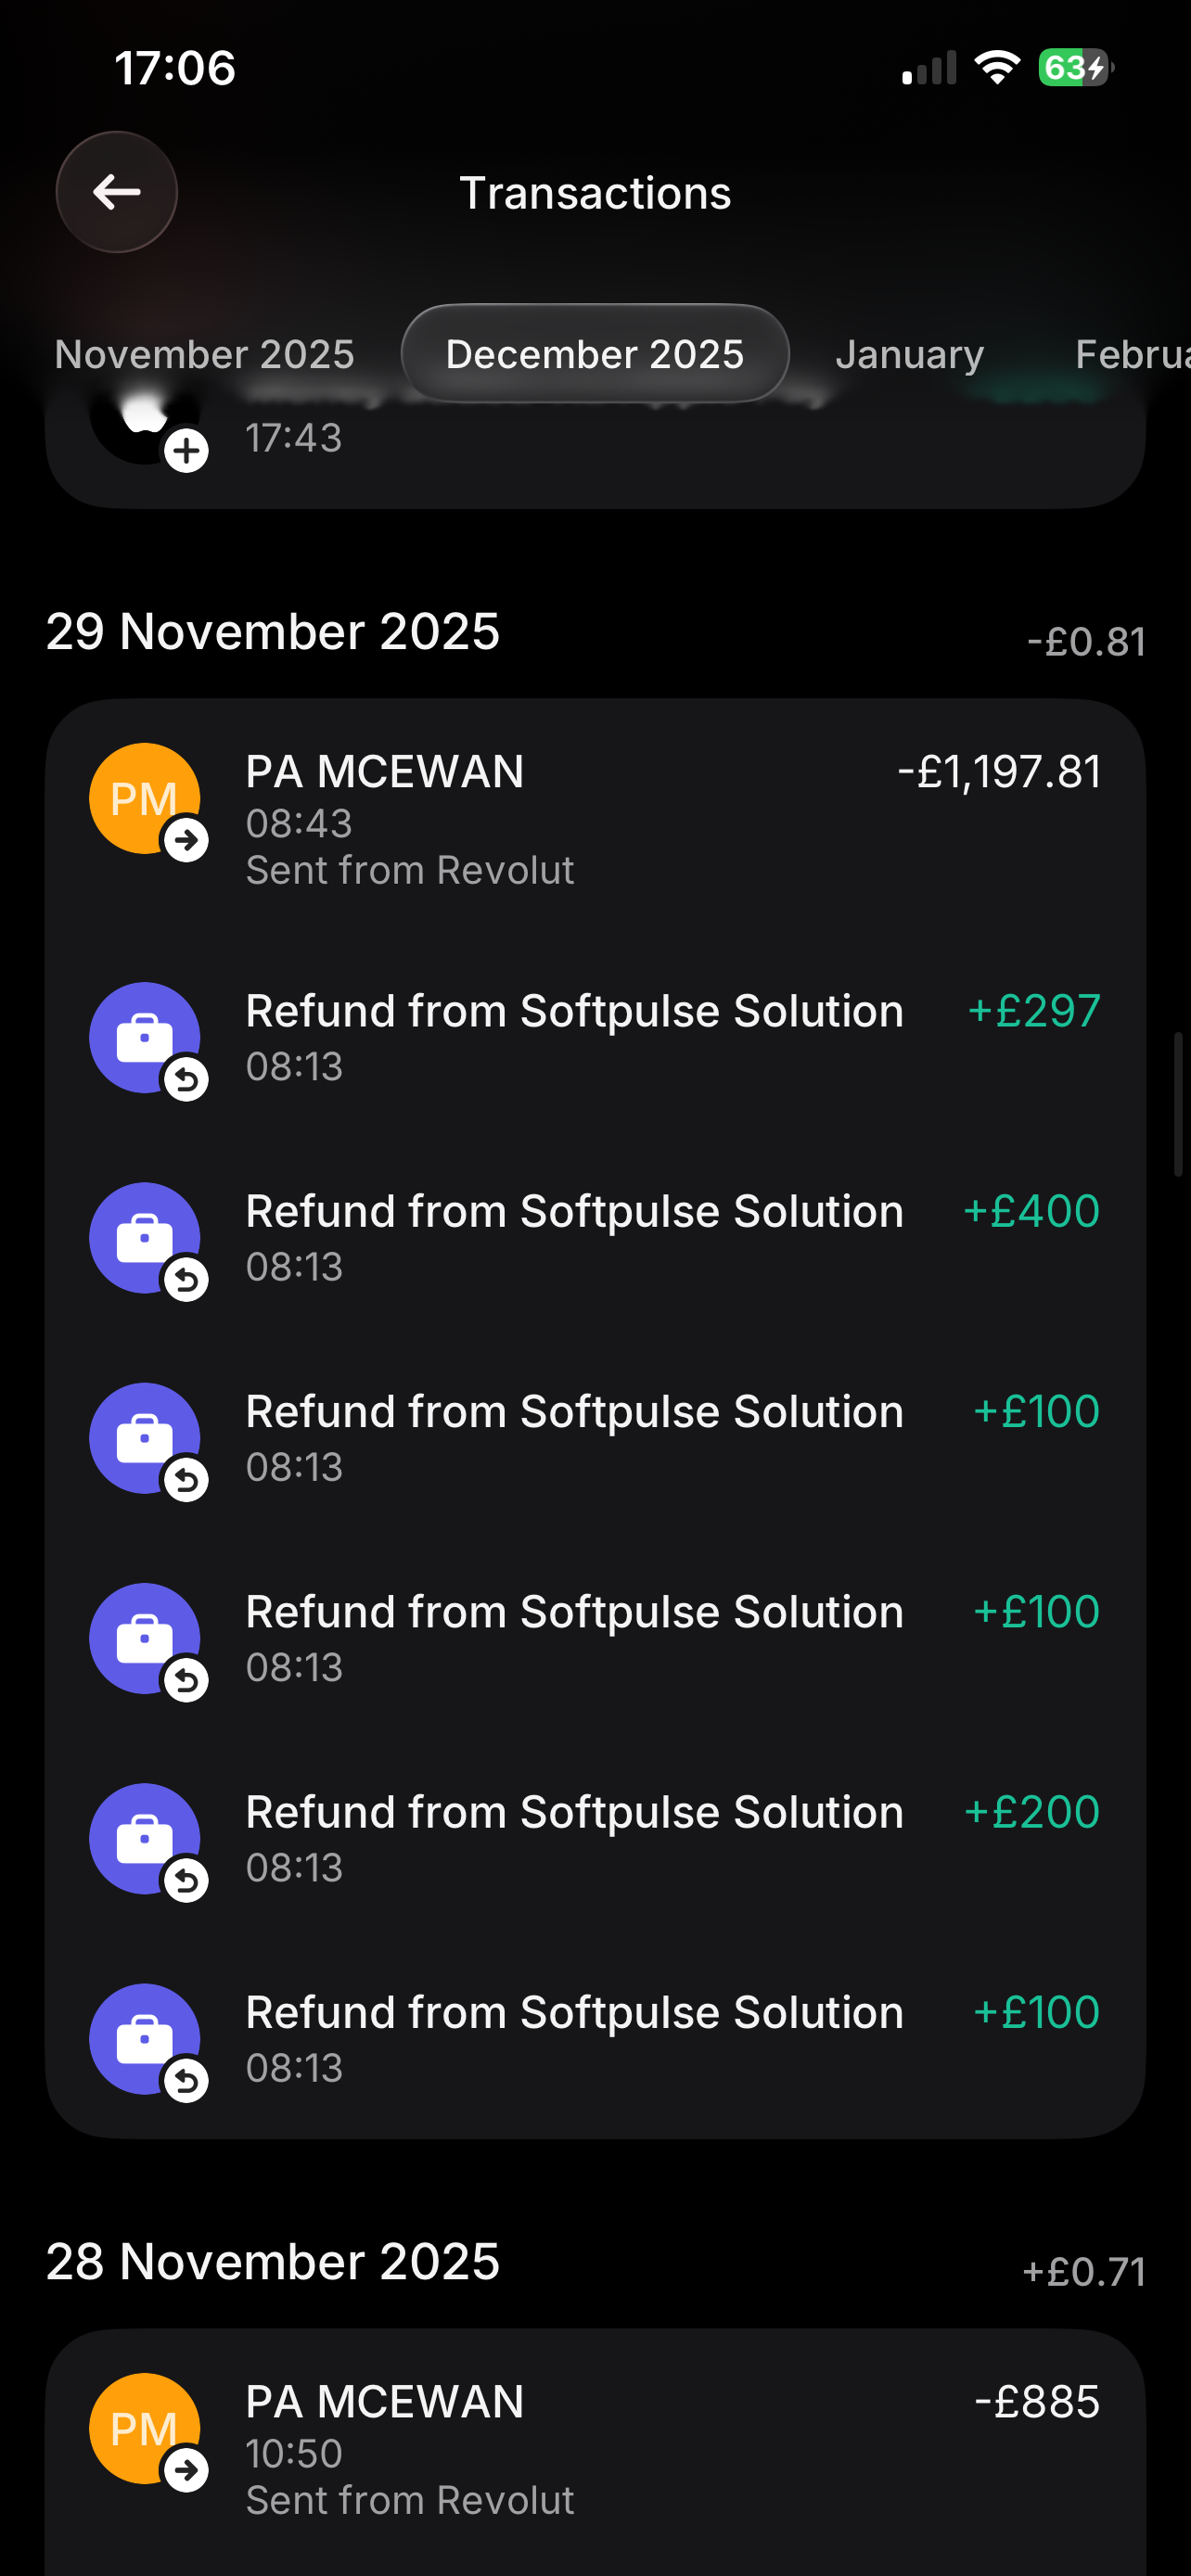Image resolution: width=1191 pixels, height=2576 pixels.
Task: Tap the Wi-Fi status icon
Action: pyautogui.click(x=996, y=68)
